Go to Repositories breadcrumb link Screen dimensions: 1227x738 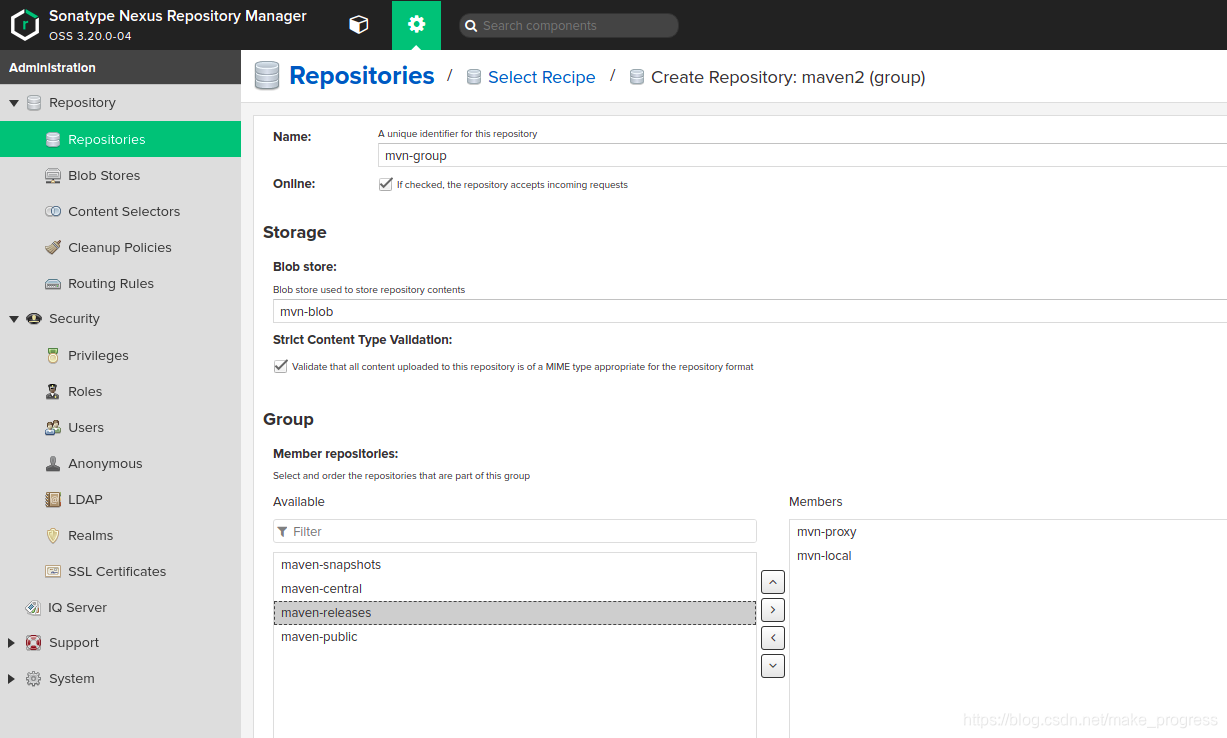click(x=362, y=76)
